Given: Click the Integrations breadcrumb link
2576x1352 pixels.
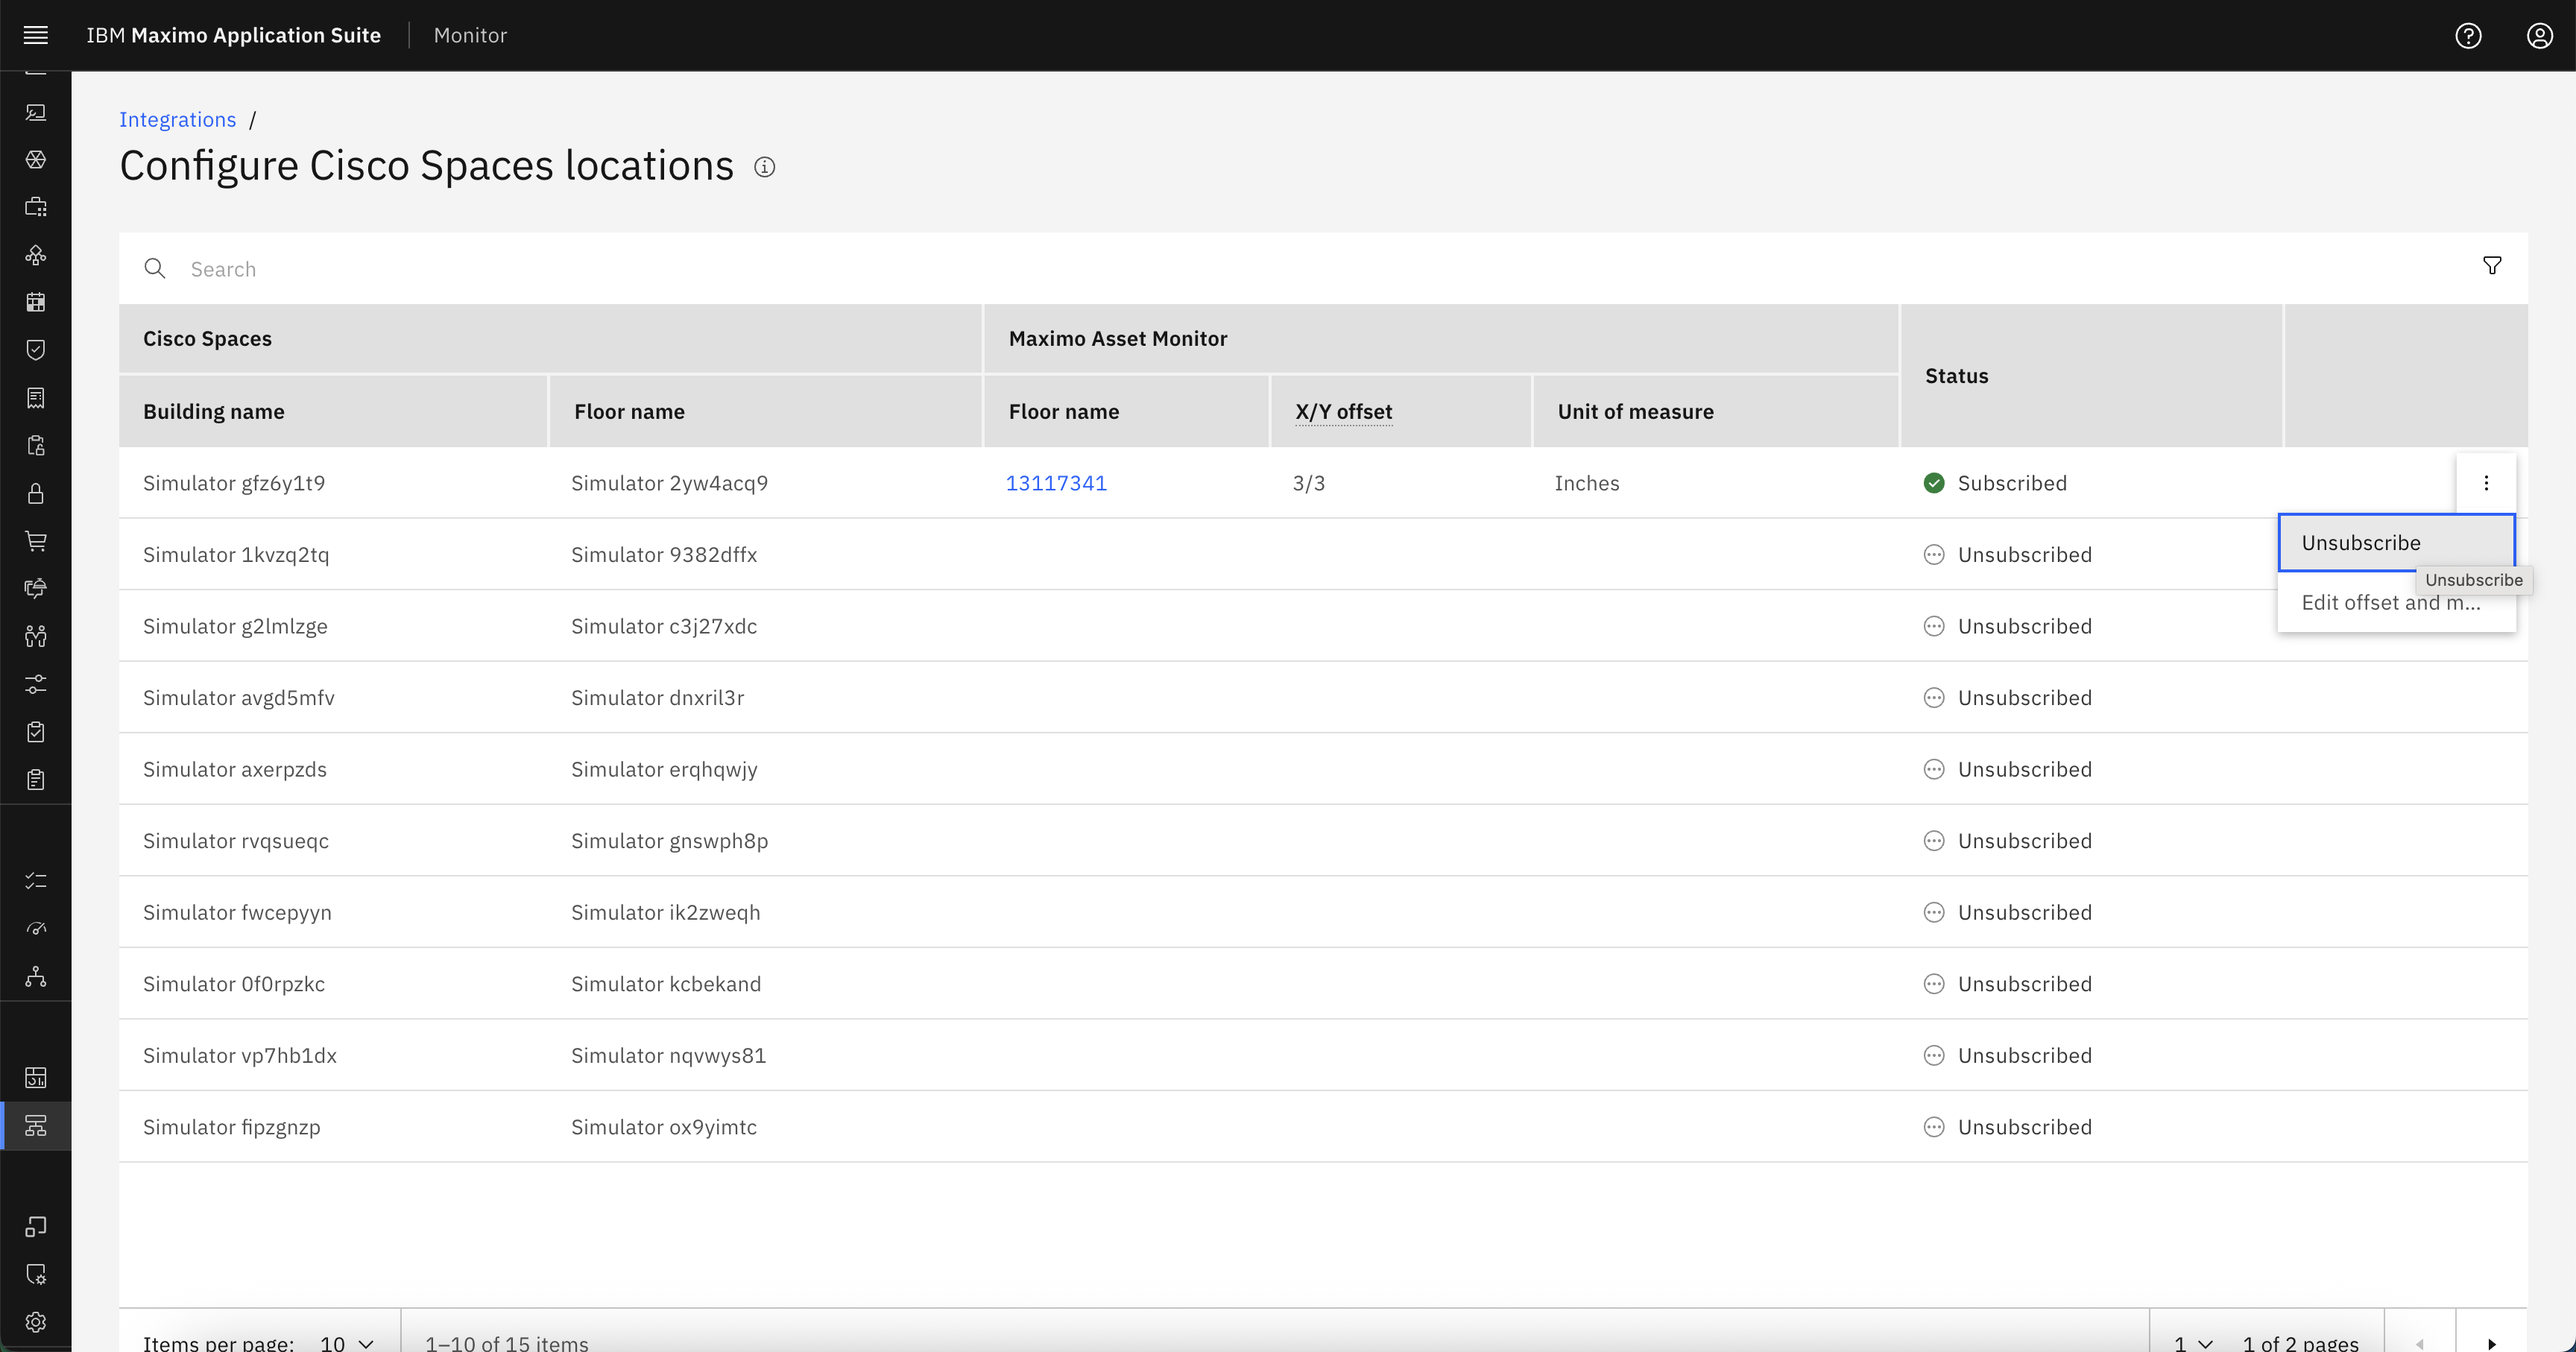Looking at the screenshot, I should pyautogui.click(x=178, y=119).
